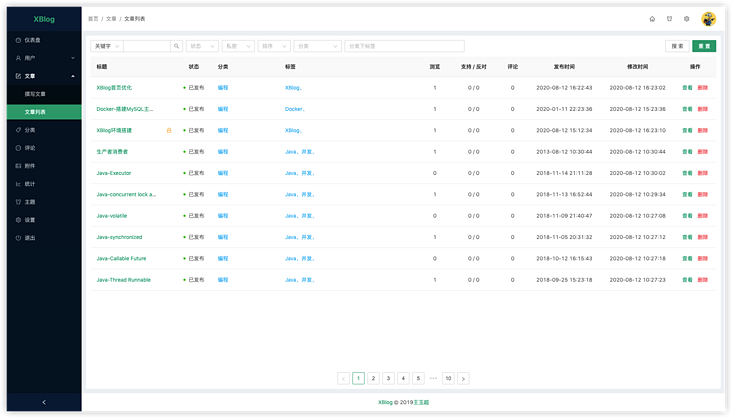The height and width of the screenshot is (418, 732).
Task: Open article Docker-搭建MySQL主... title link
Action: pos(125,109)
